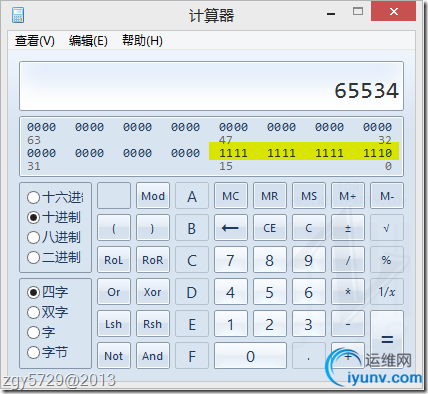Viewport: 428px width, 394px height.
Task: Click bit group 1110 at bits 3-0
Action: tap(377, 153)
